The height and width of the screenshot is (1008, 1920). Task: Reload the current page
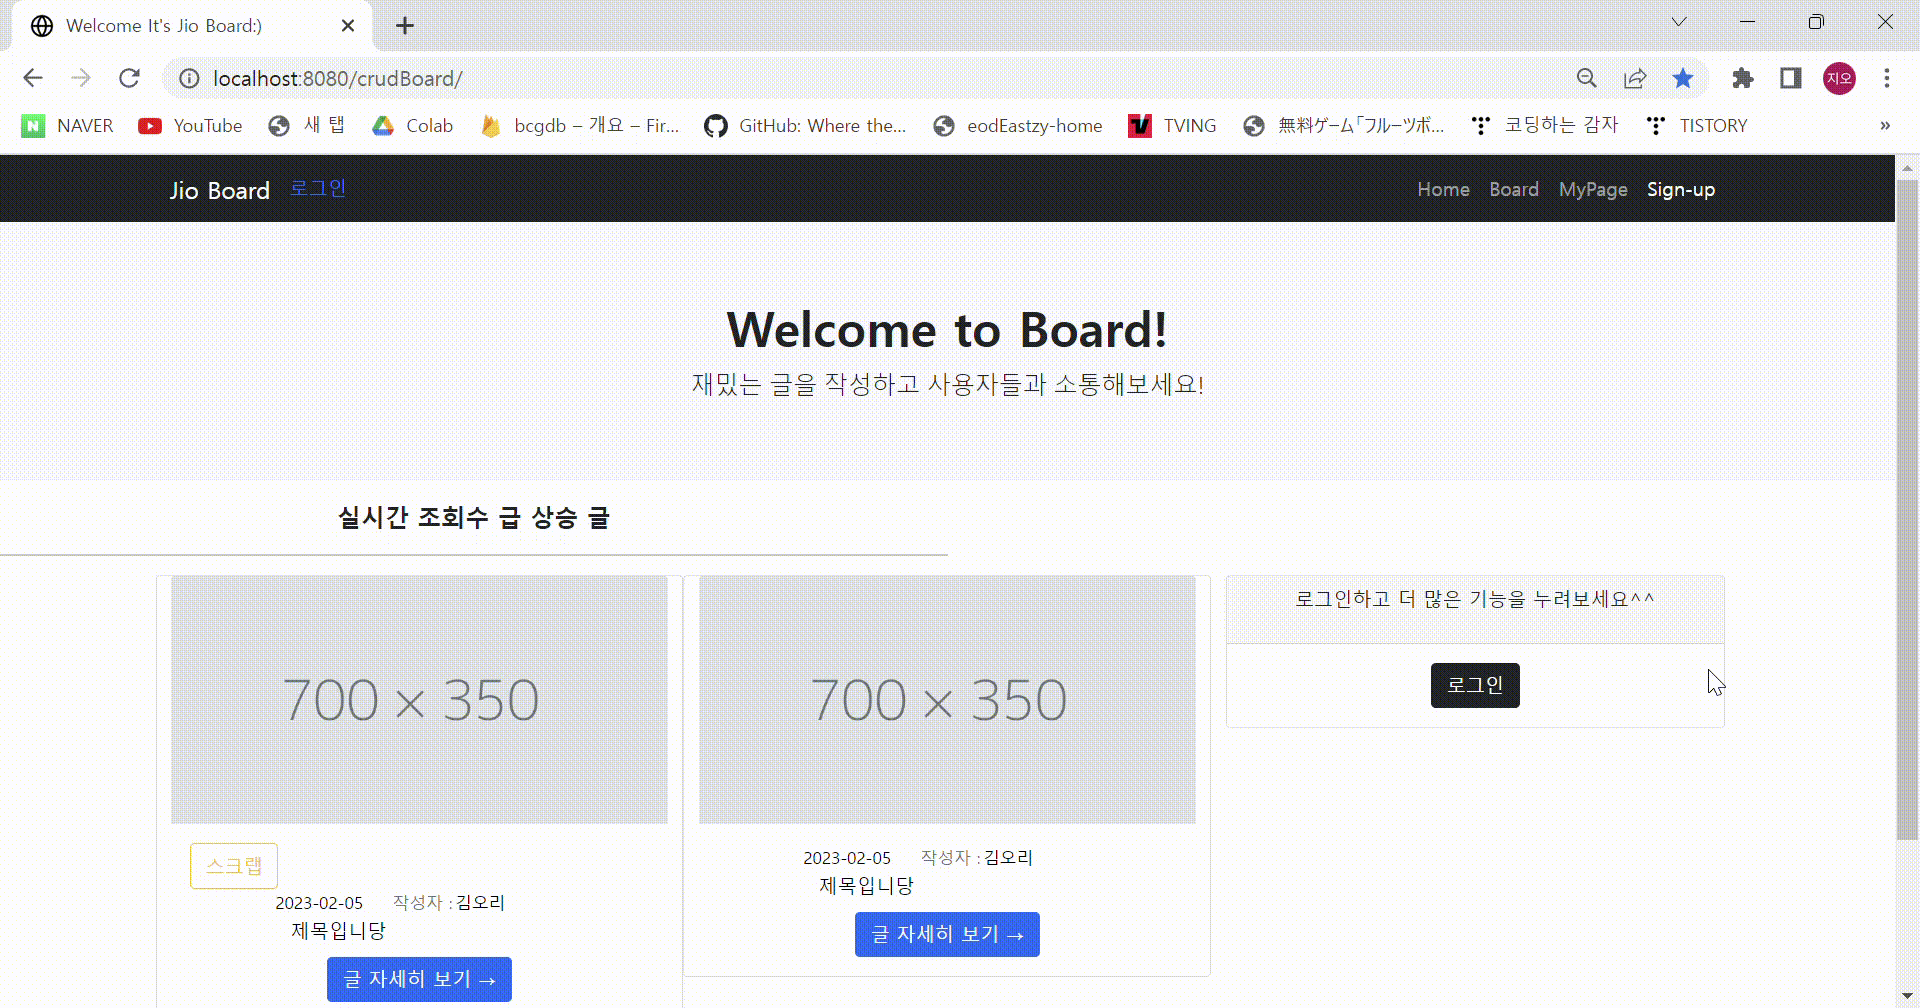point(129,78)
